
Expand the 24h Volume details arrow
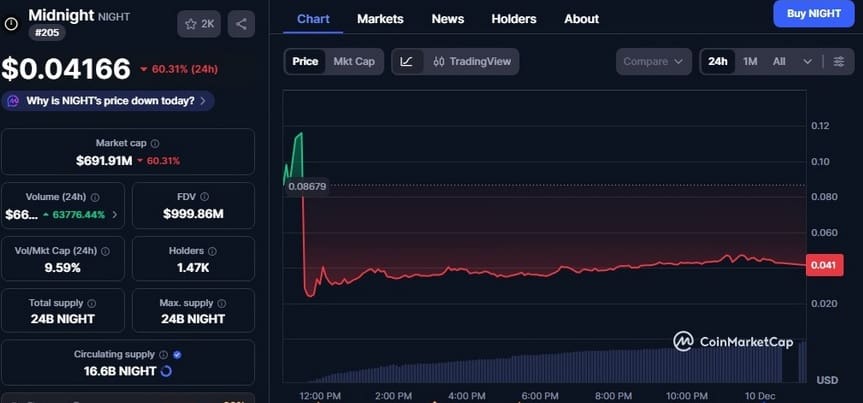pyautogui.click(x=114, y=215)
